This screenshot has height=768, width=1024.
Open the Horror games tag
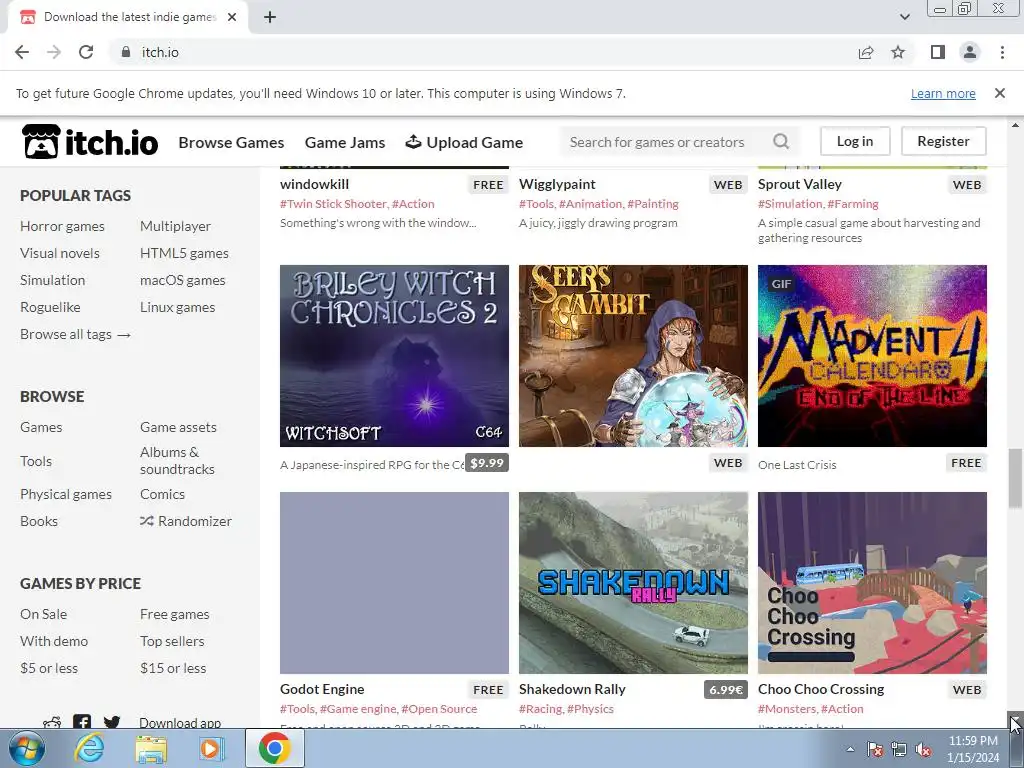62,226
